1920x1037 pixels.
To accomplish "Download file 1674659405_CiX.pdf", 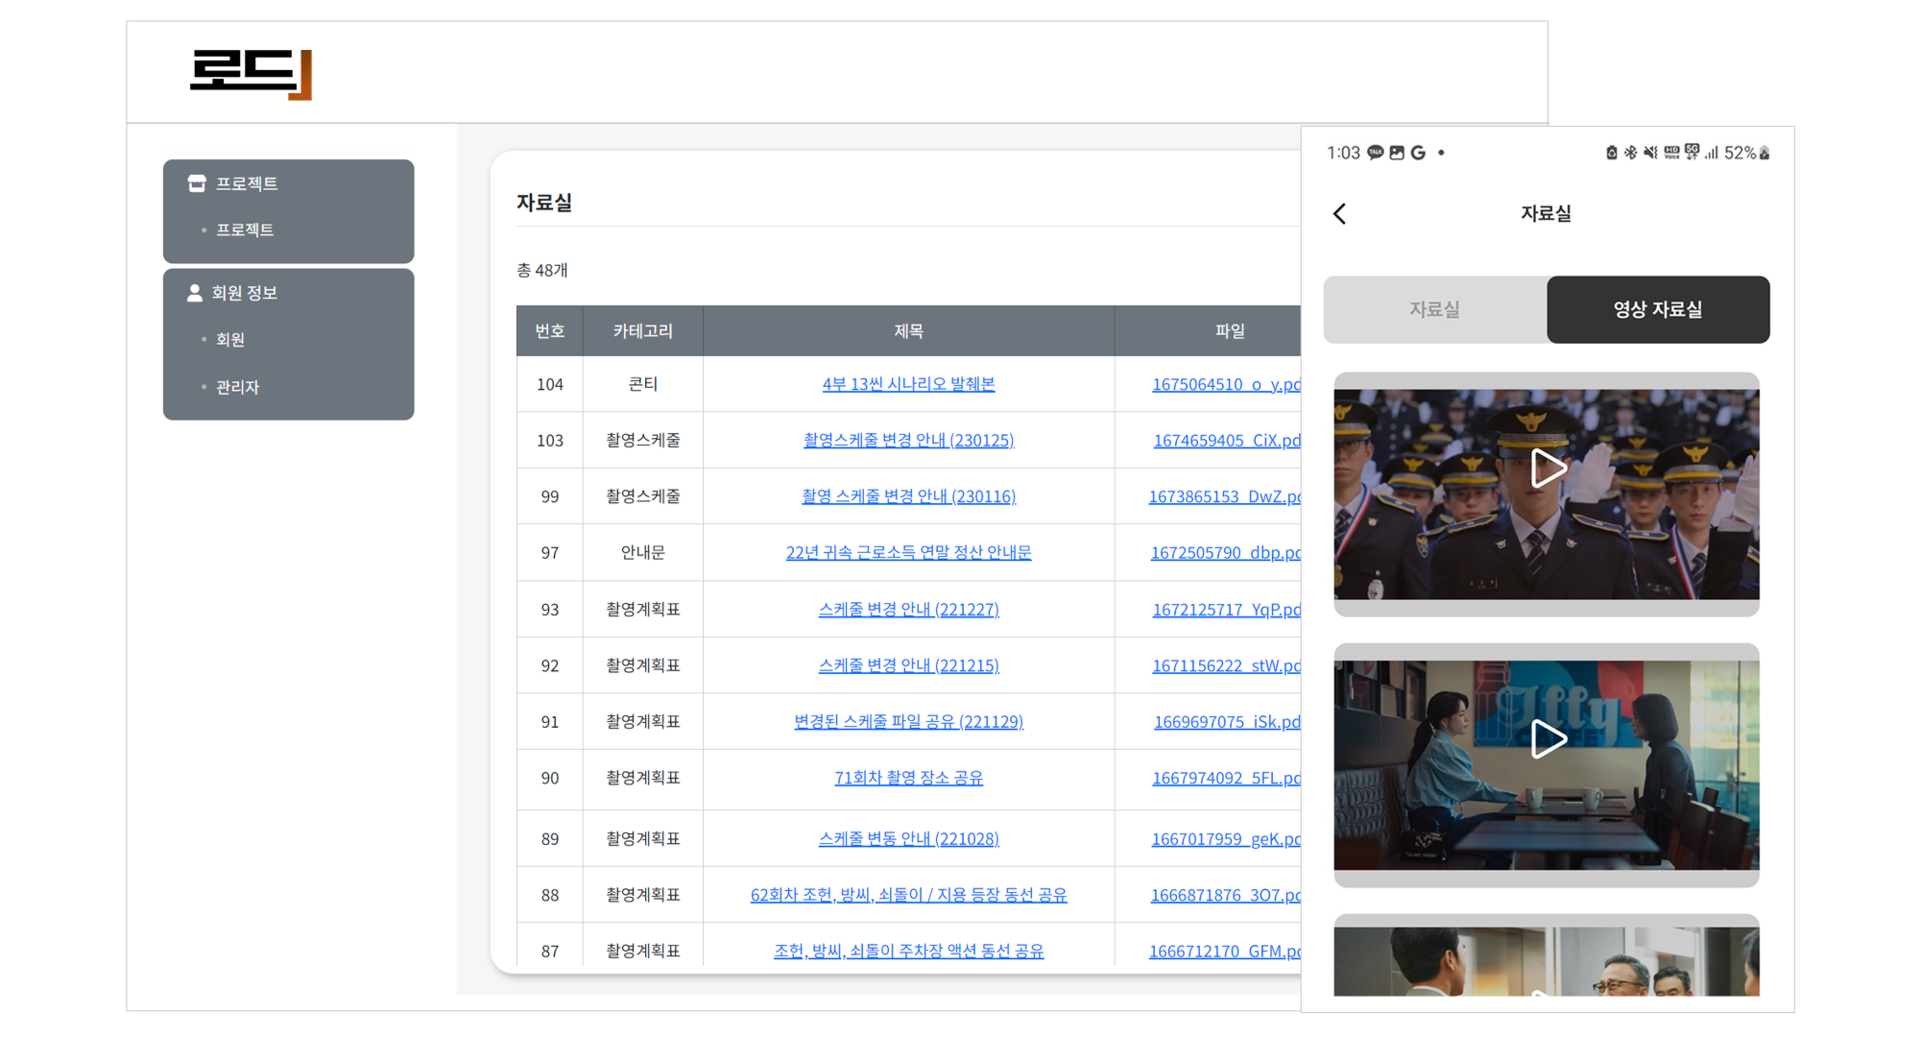I will [1227, 440].
